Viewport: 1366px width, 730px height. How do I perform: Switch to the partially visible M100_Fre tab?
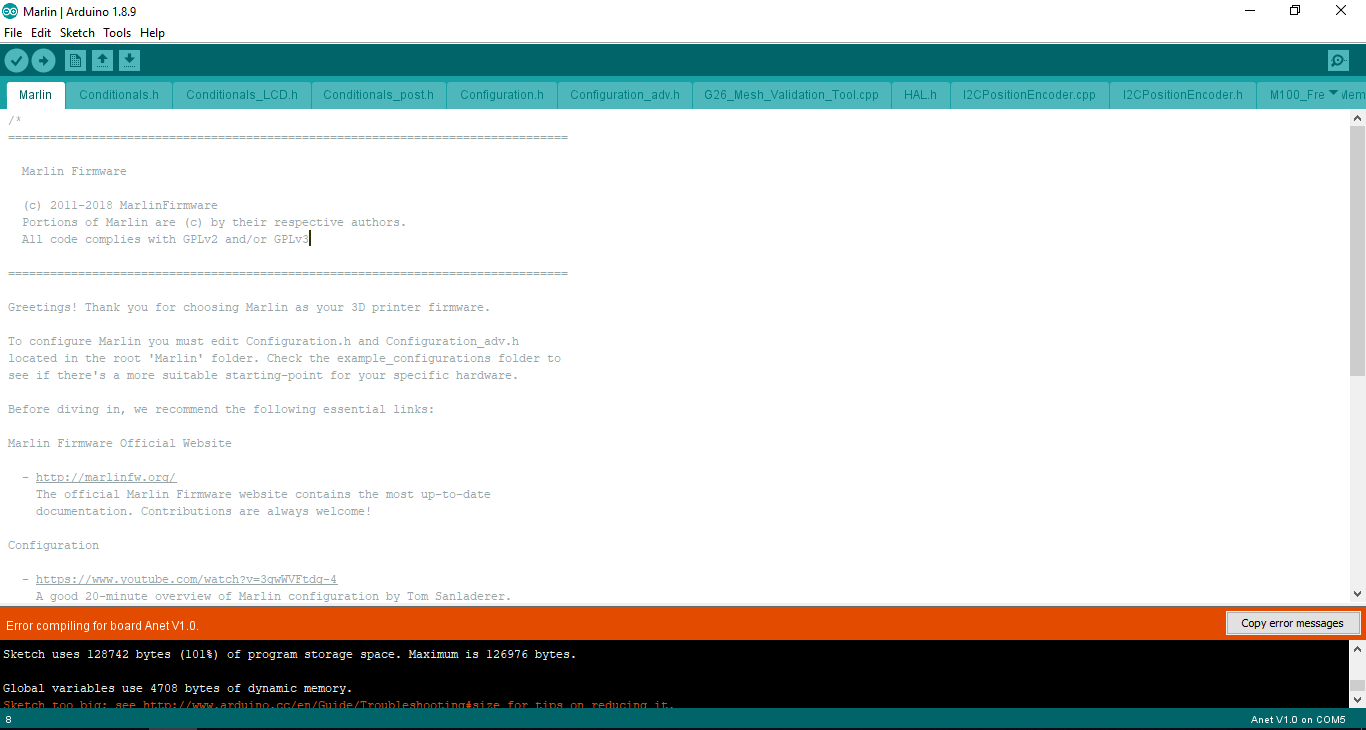1297,95
